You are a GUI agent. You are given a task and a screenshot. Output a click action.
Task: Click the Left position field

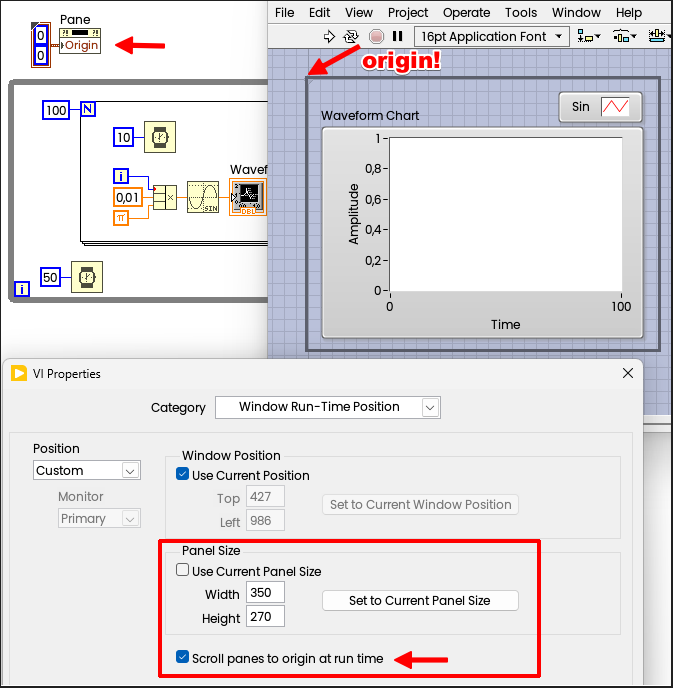[x=265, y=520]
